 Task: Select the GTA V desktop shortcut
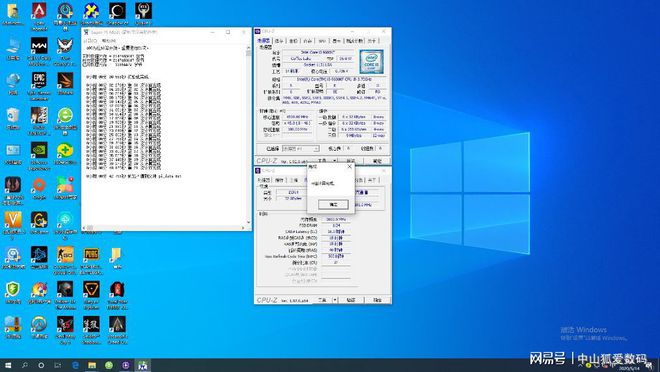[13, 220]
